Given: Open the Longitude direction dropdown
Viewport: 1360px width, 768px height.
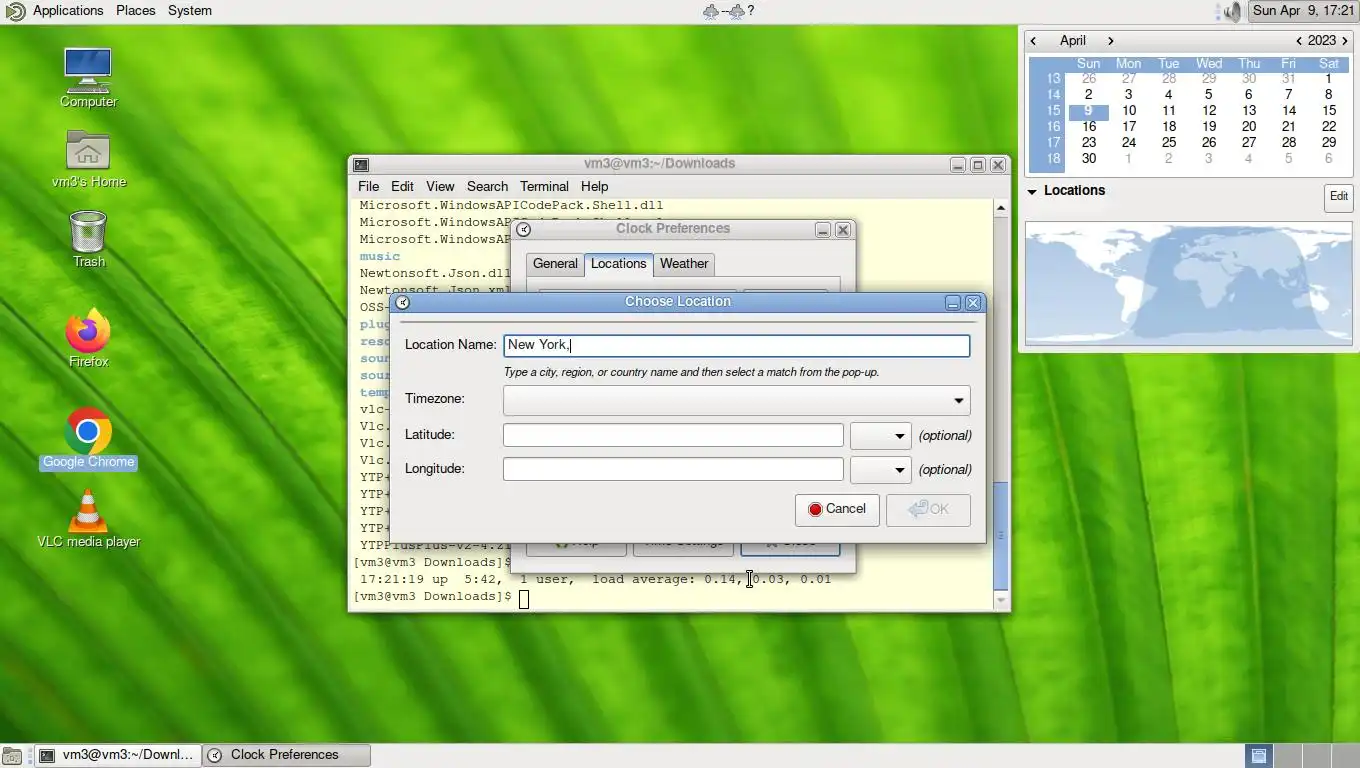Looking at the screenshot, I should coord(880,470).
